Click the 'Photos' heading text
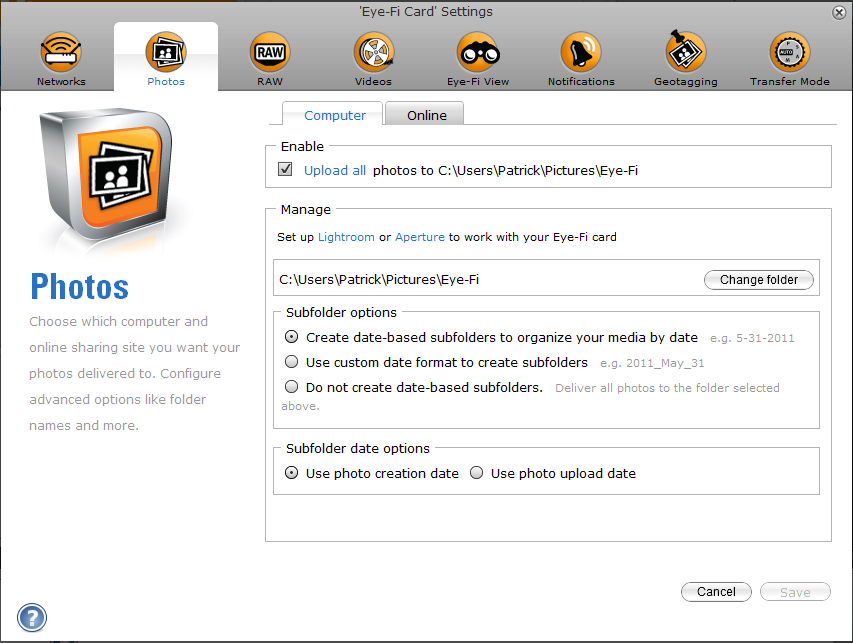This screenshot has height=643, width=853. 79,287
